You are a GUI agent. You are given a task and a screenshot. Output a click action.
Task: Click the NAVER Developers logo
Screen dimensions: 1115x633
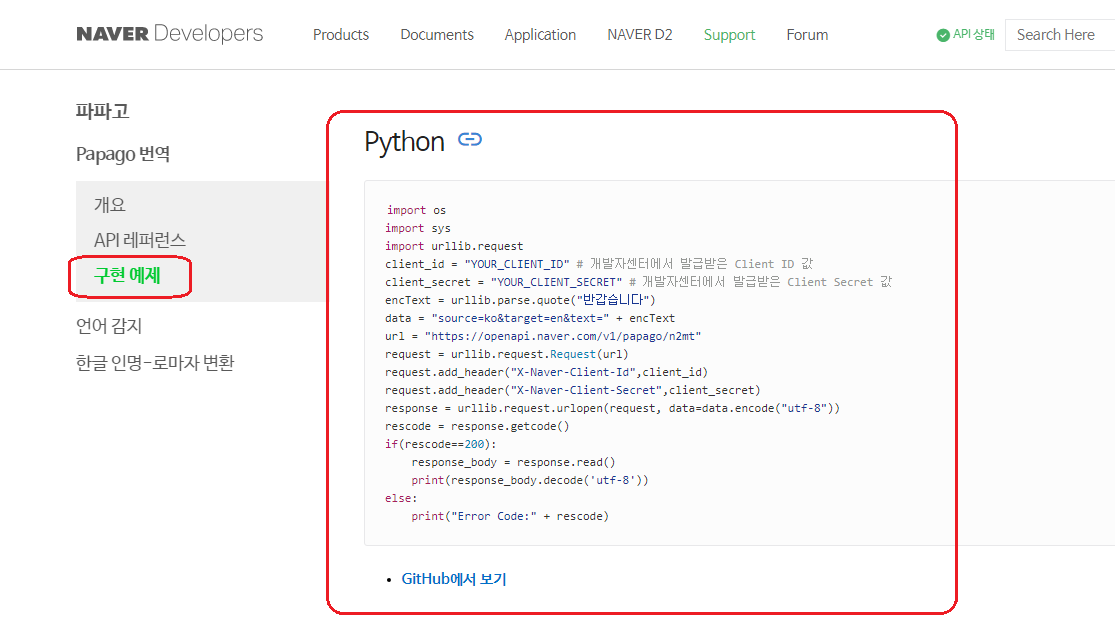pyautogui.click(x=169, y=33)
